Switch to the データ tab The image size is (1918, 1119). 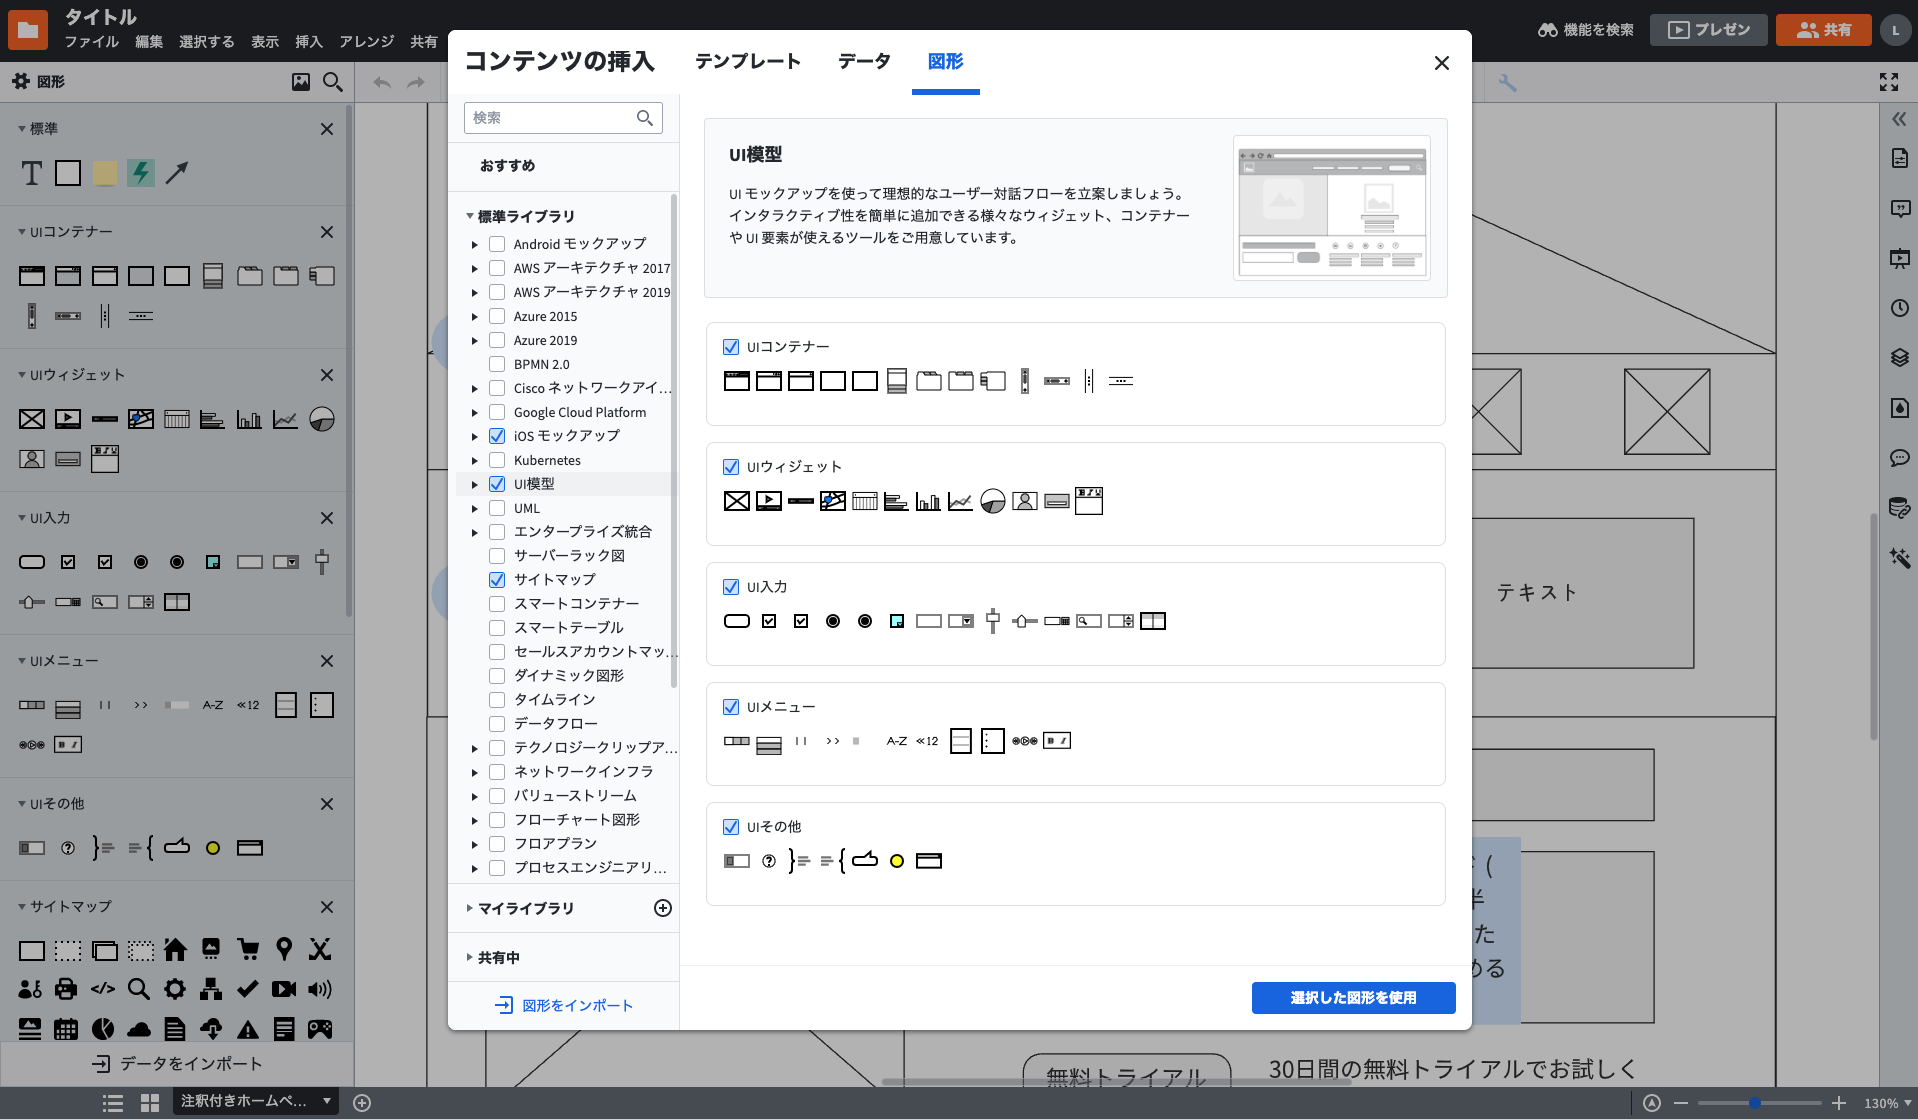point(864,62)
